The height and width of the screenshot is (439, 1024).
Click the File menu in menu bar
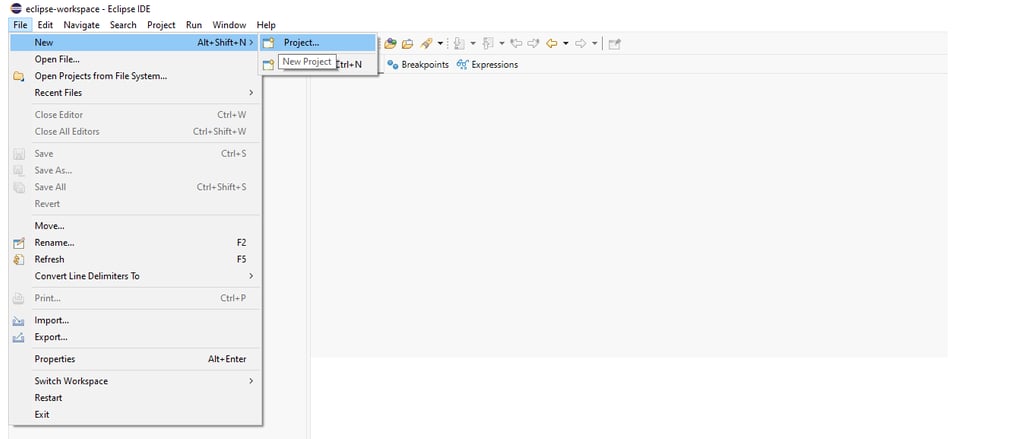(20, 25)
